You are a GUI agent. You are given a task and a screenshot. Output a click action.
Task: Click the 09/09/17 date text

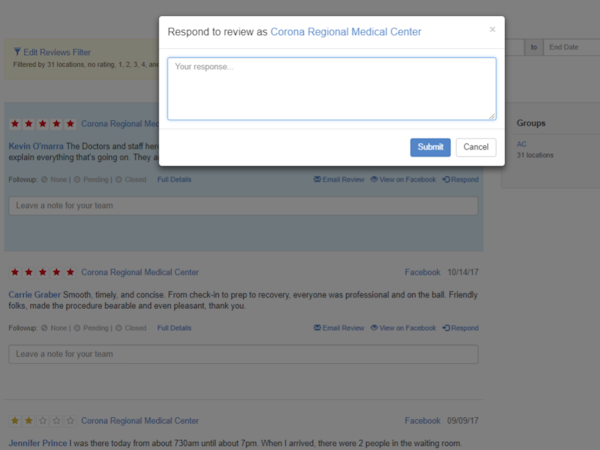point(463,421)
